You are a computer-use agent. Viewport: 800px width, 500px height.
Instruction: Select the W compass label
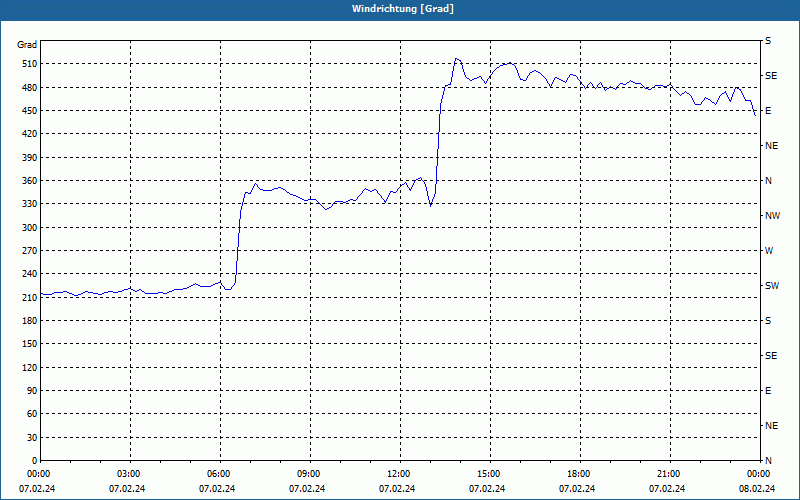(769, 251)
